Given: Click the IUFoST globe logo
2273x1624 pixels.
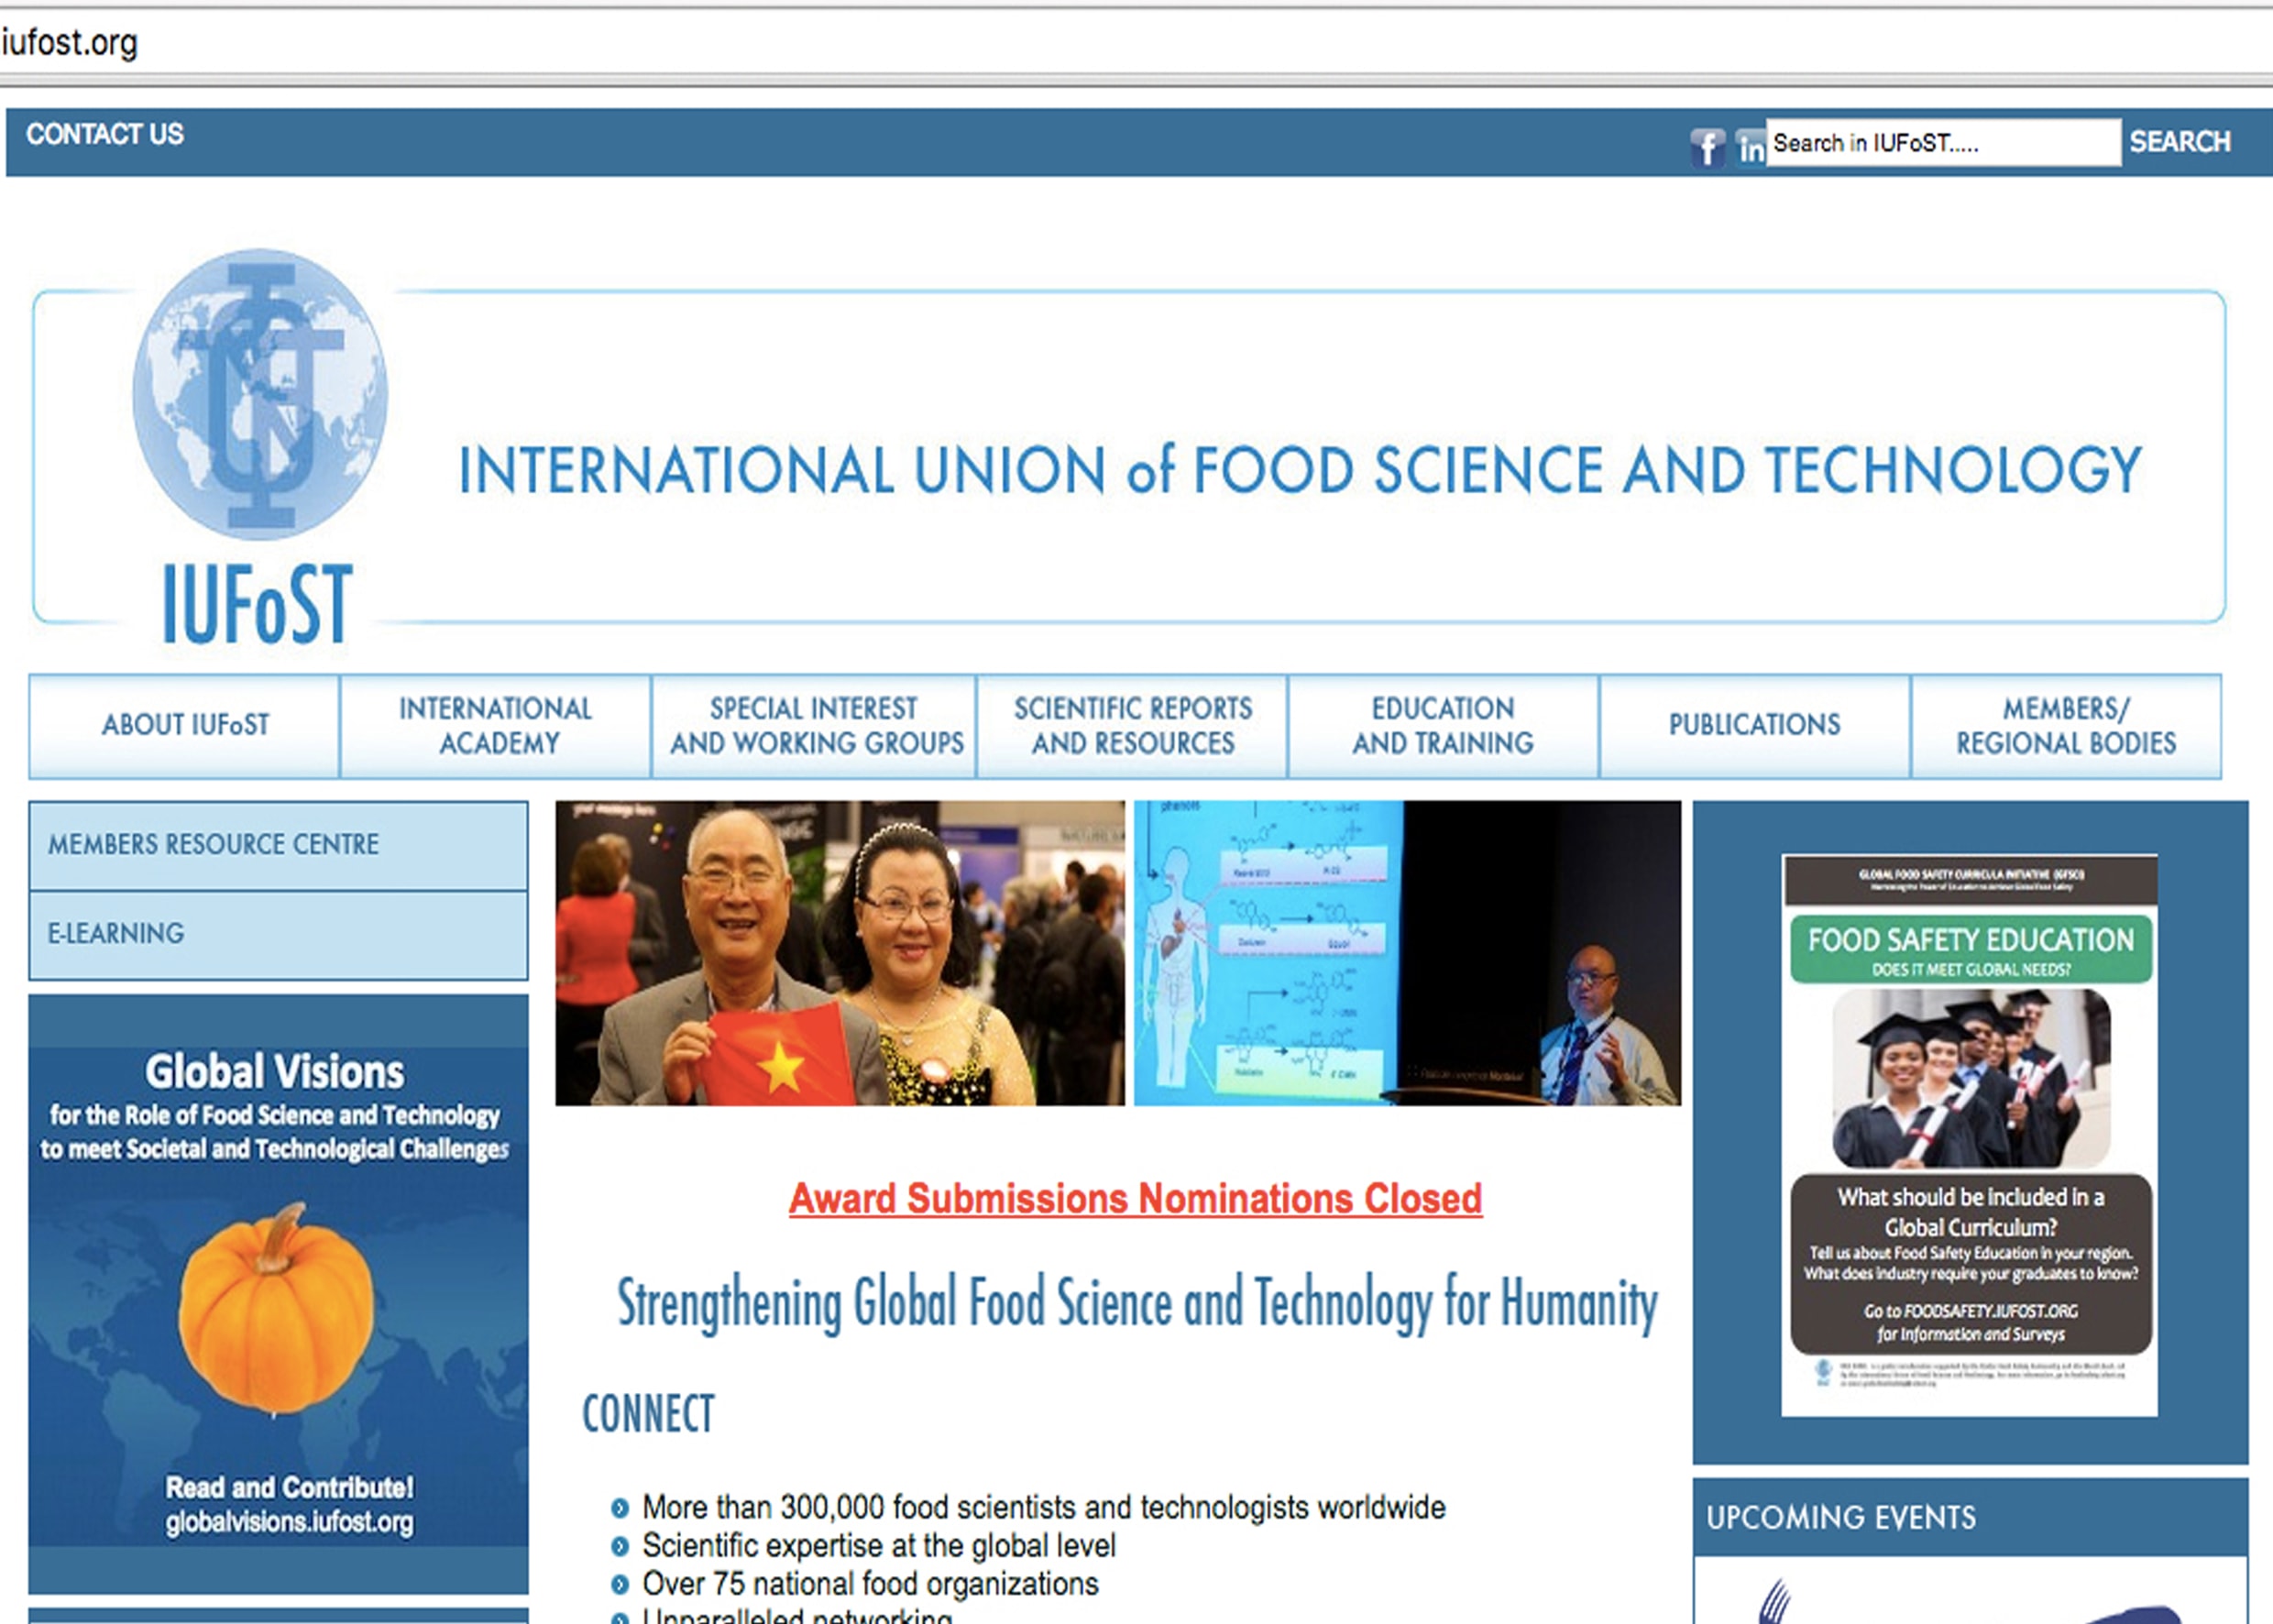Looking at the screenshot, I should pos(260,393).
